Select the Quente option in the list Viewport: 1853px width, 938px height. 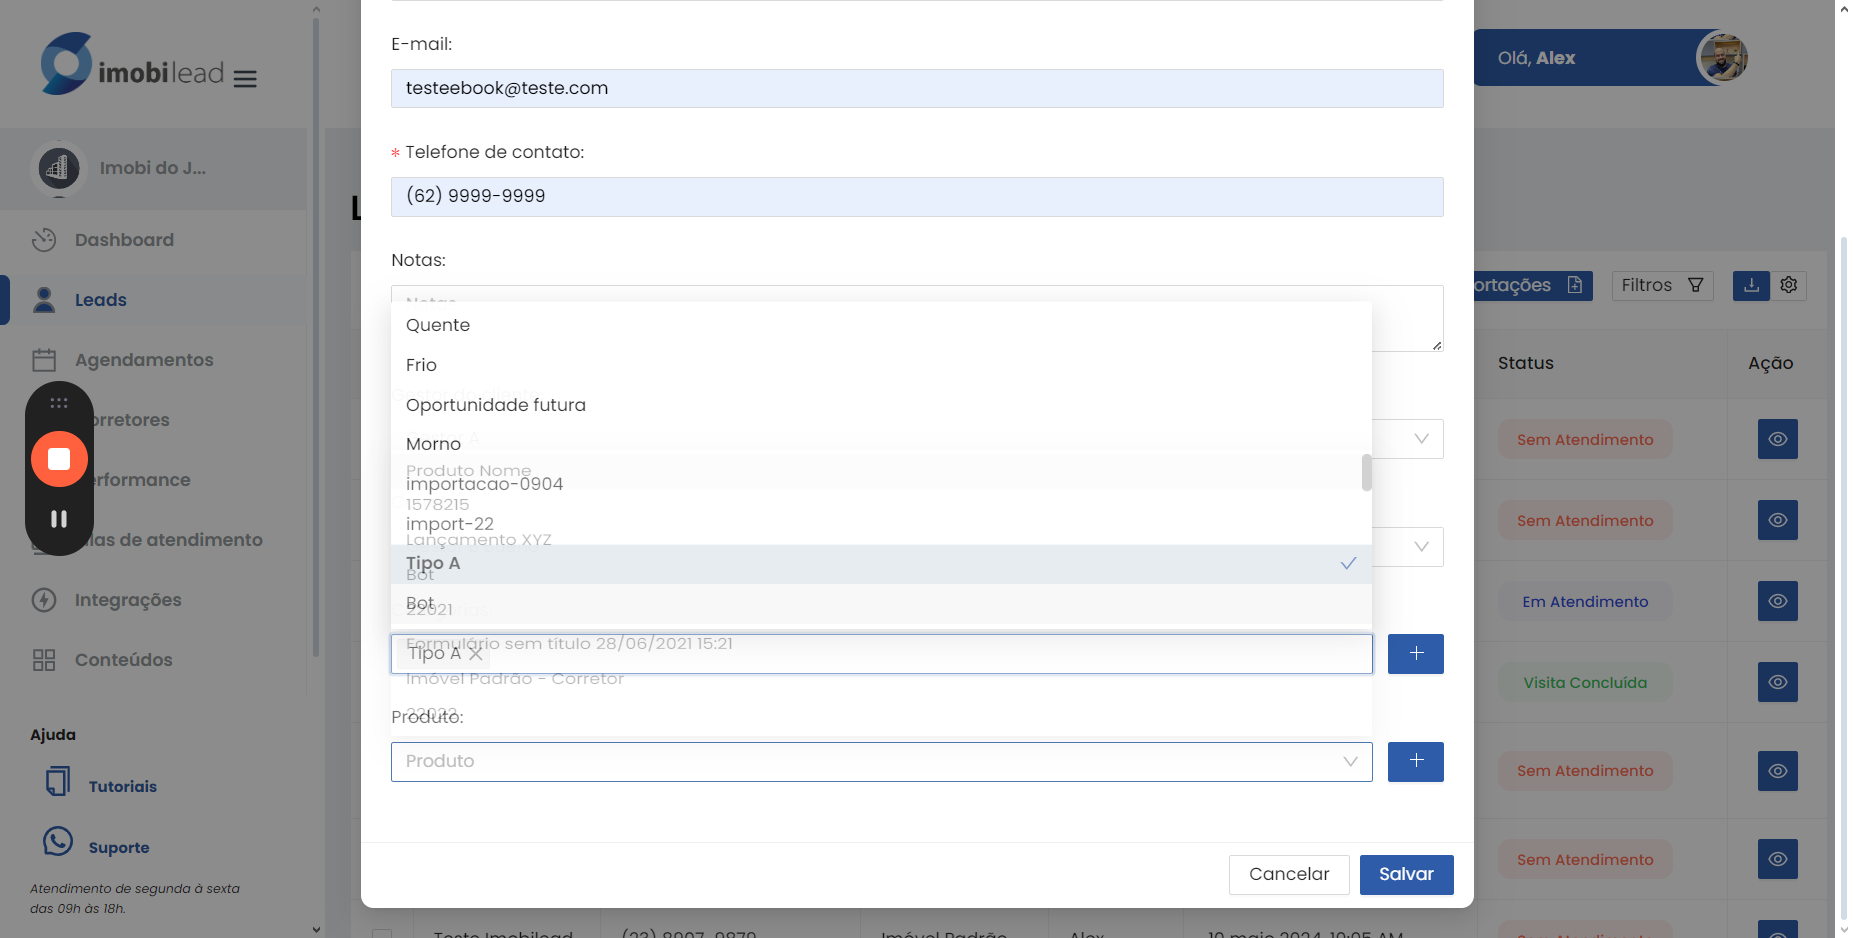(438, 325)
